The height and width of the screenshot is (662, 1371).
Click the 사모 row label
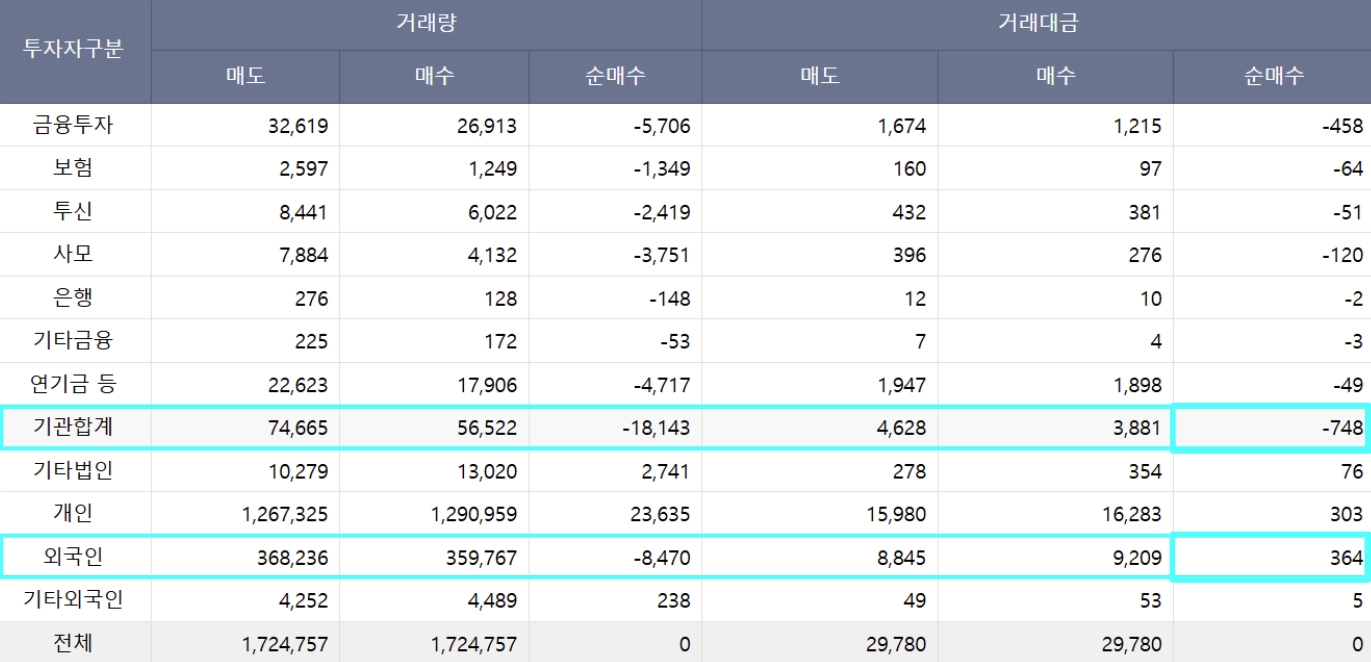coord(75,254)
